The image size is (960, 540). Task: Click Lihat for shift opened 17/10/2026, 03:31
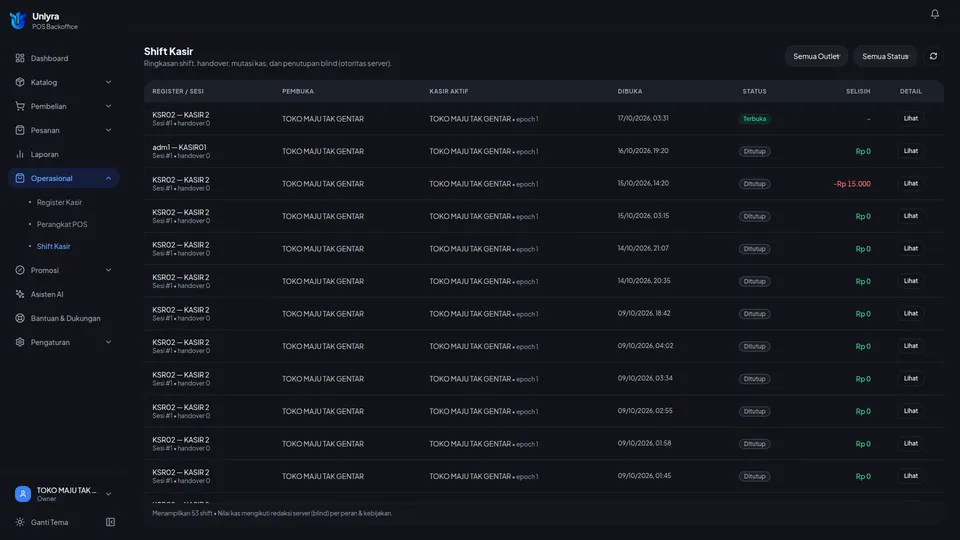pyautogui.click(x=910, y=118)
